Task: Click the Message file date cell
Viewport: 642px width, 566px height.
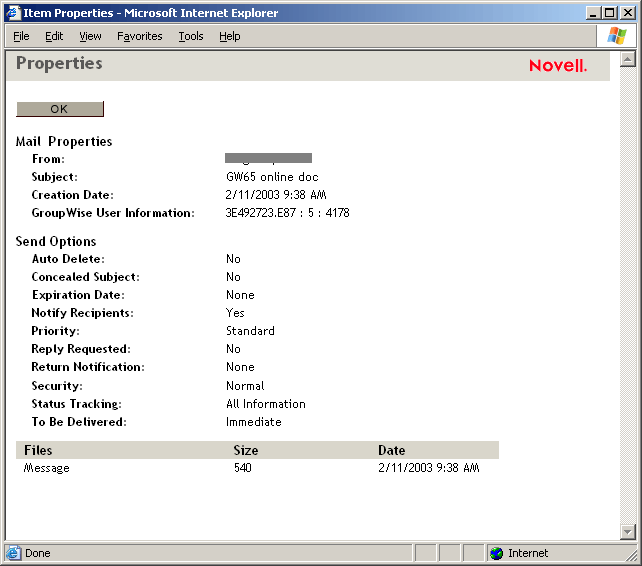Action: pos(429,468)
